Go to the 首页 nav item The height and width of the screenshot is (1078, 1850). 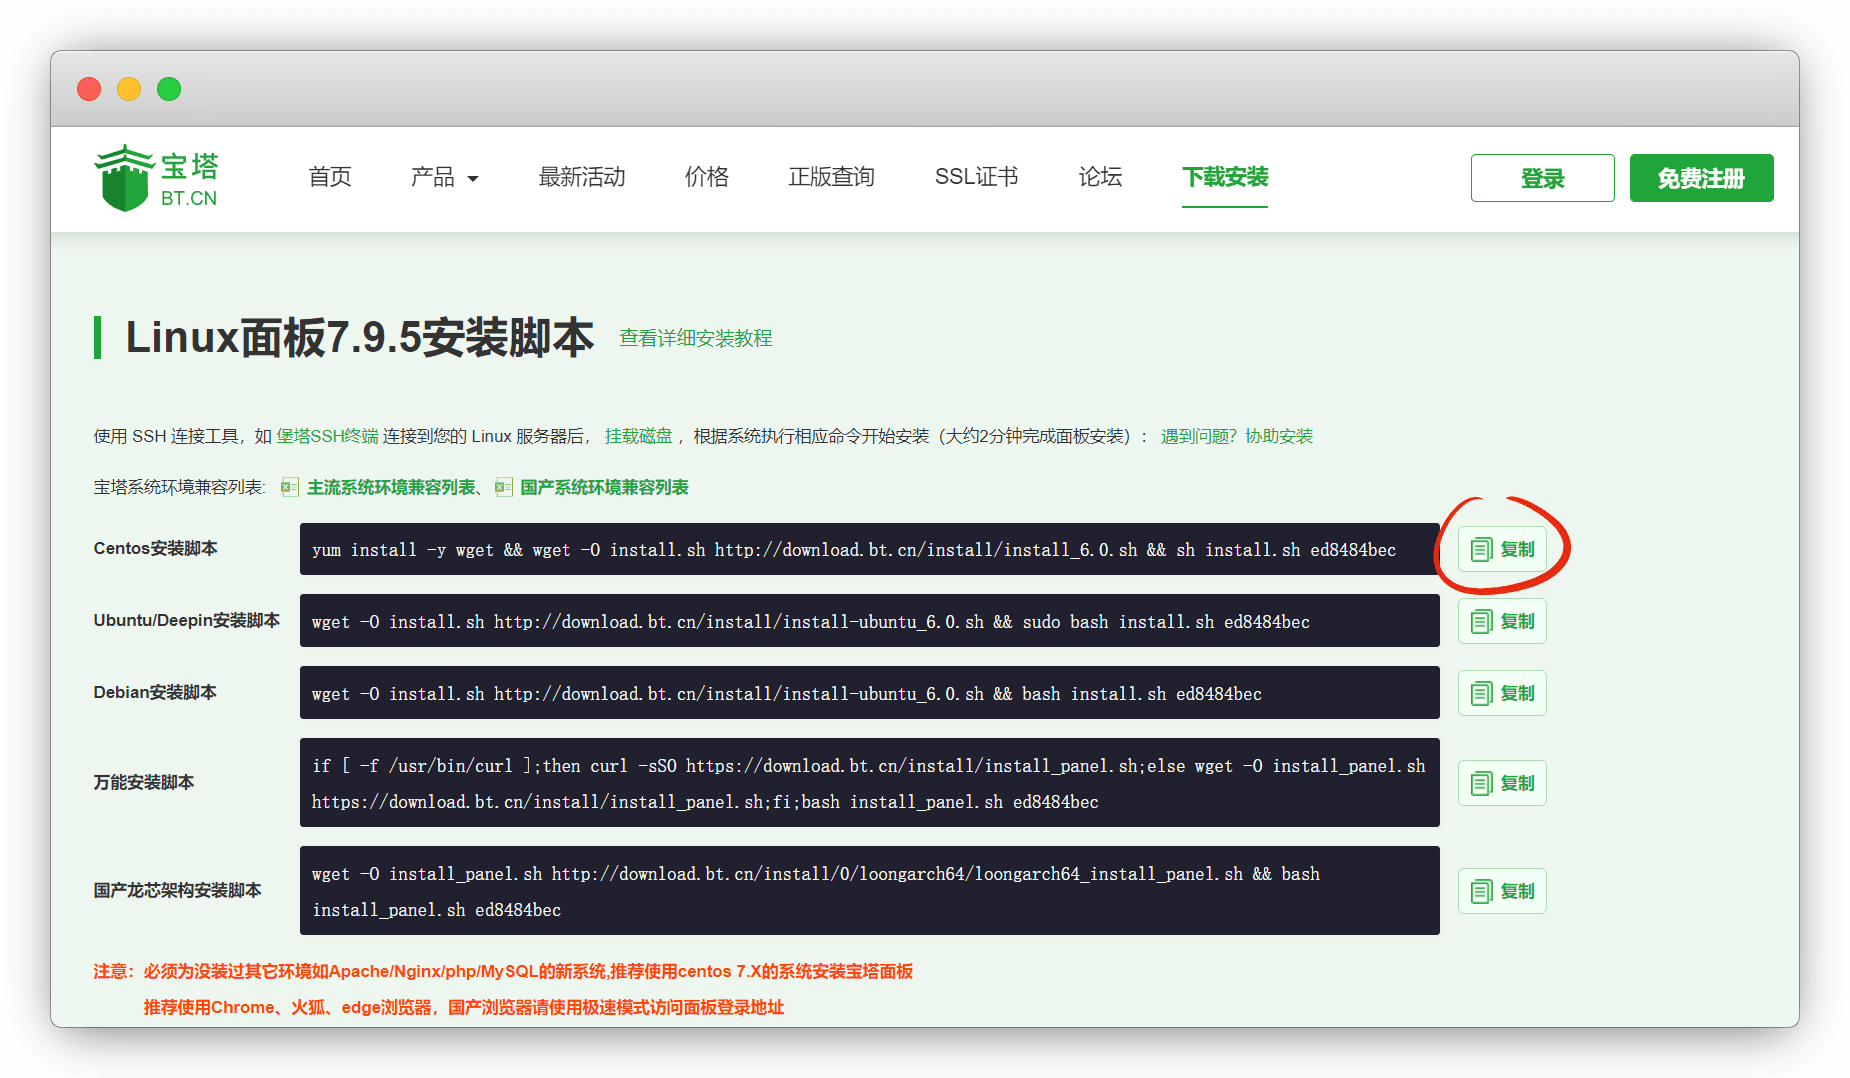(330, 177)
